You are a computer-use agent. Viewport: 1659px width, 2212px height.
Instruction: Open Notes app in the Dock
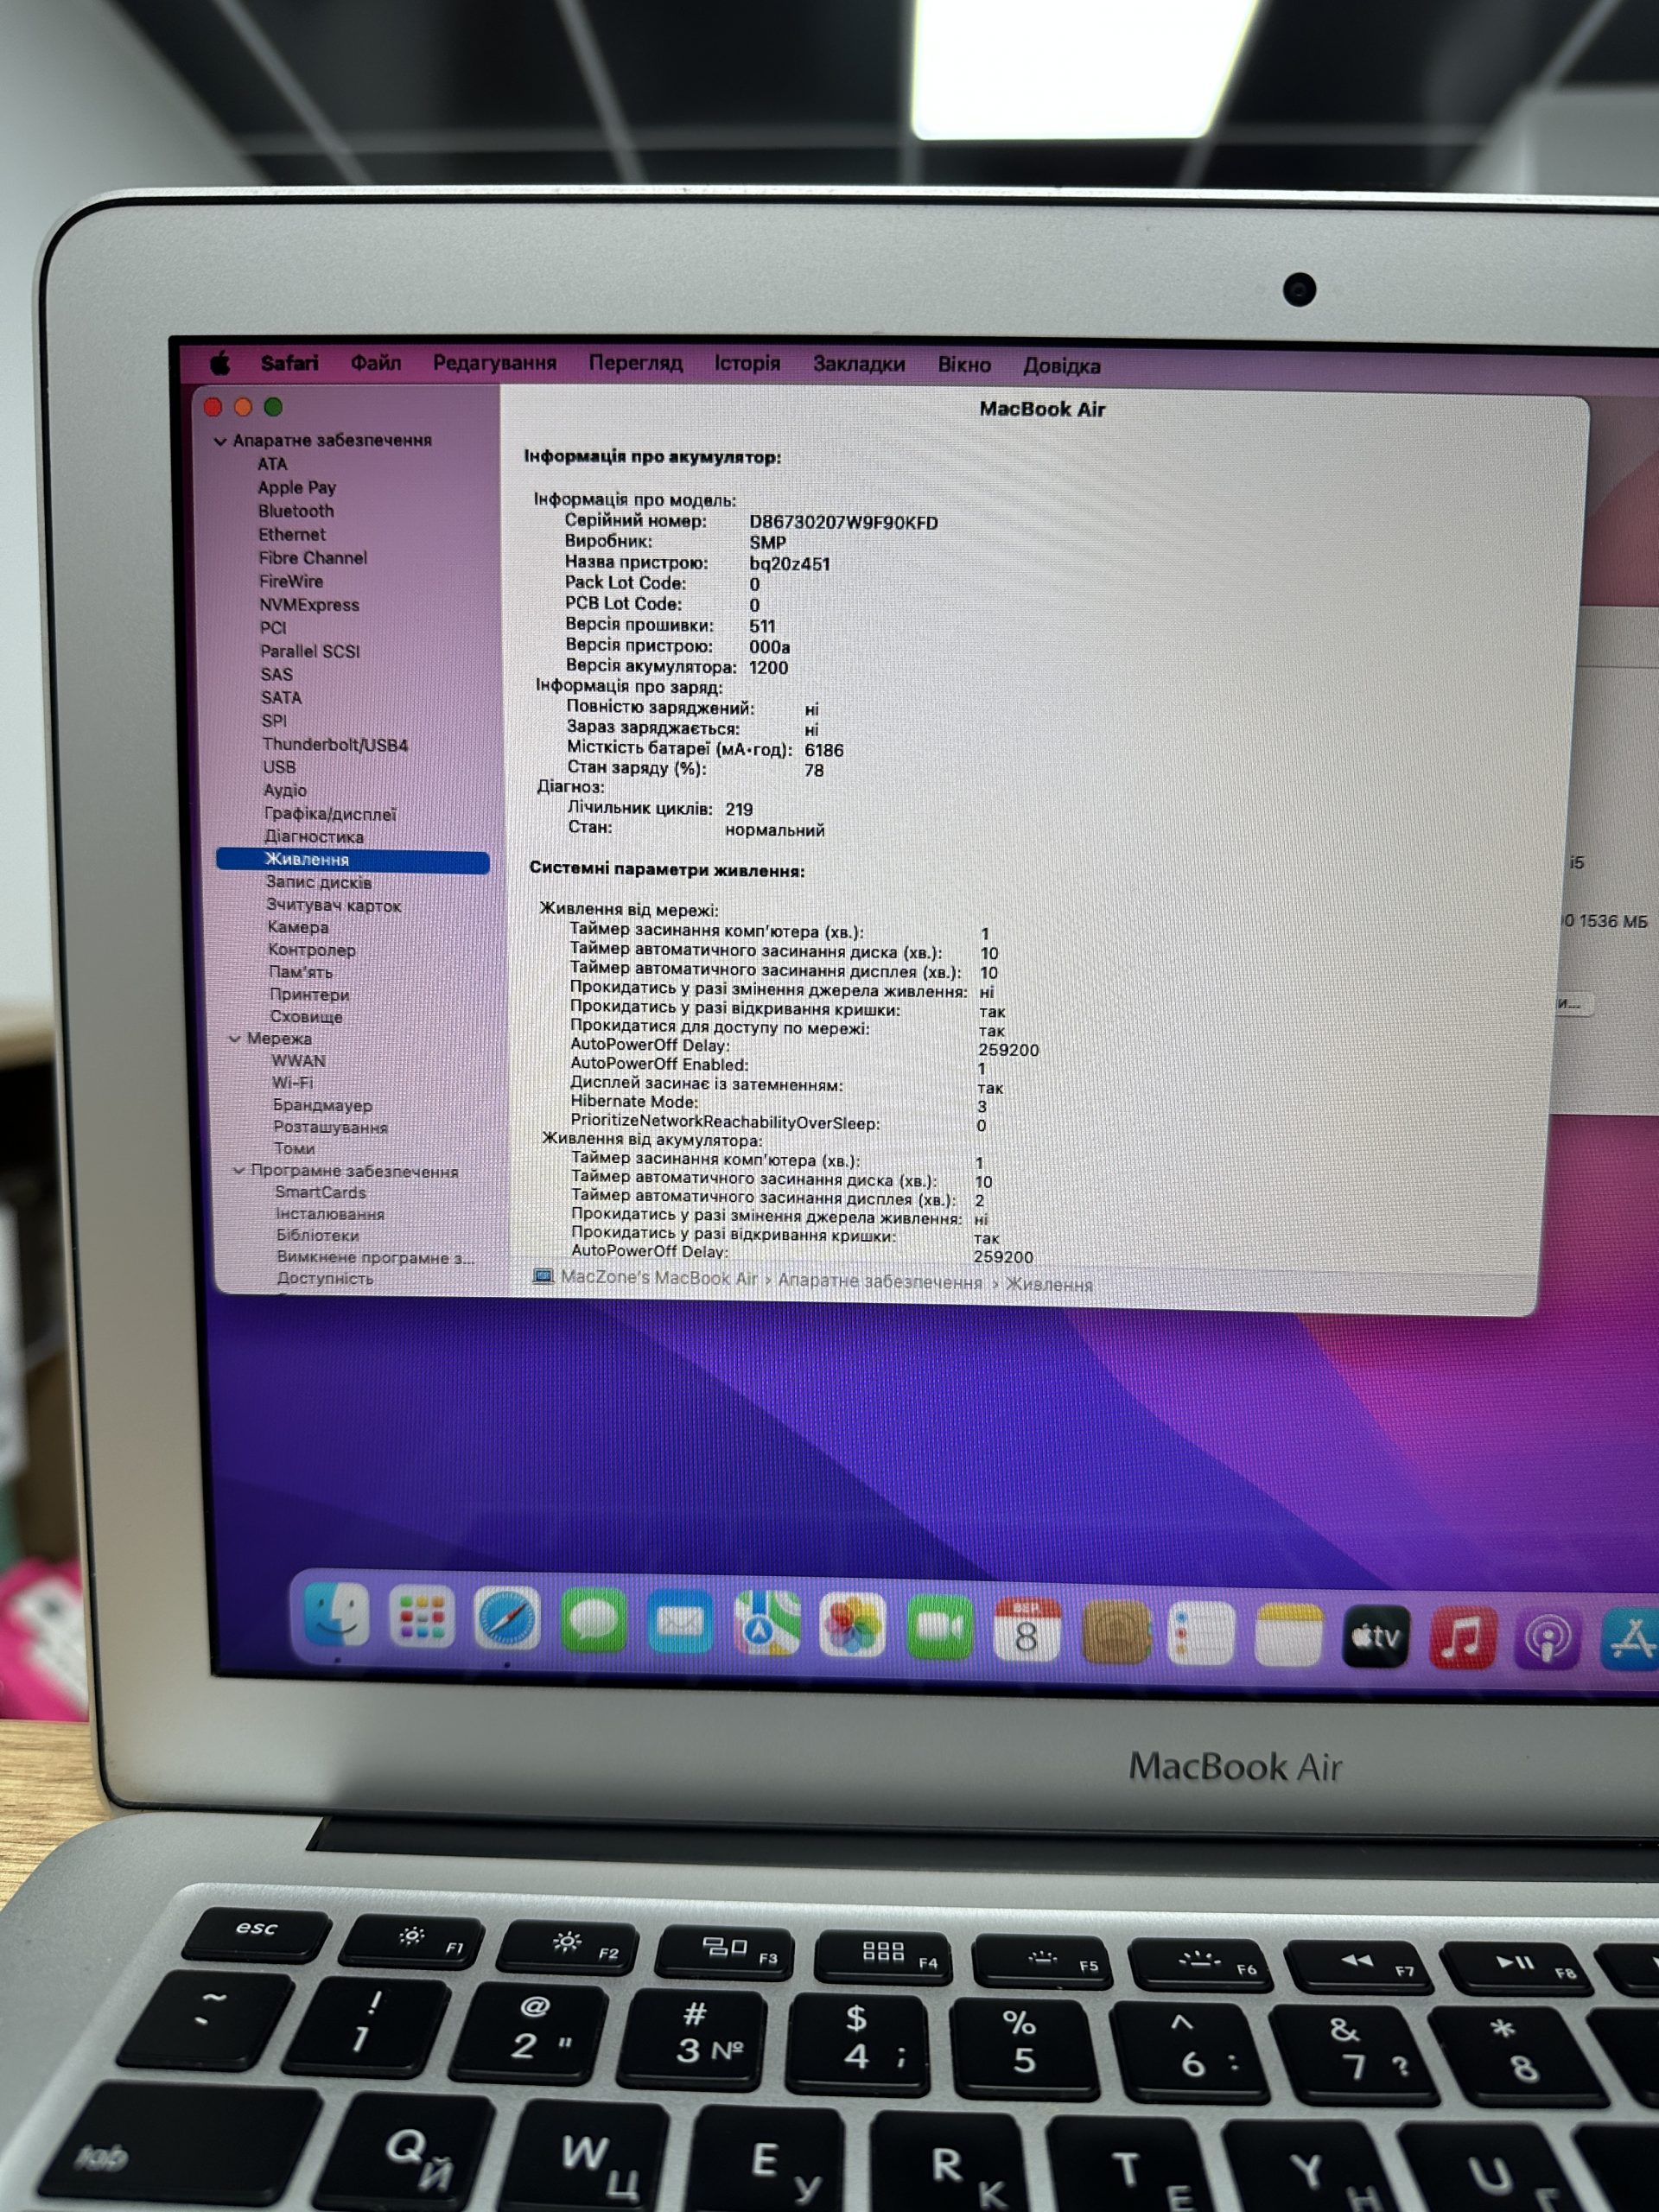coord(1288,1635)
